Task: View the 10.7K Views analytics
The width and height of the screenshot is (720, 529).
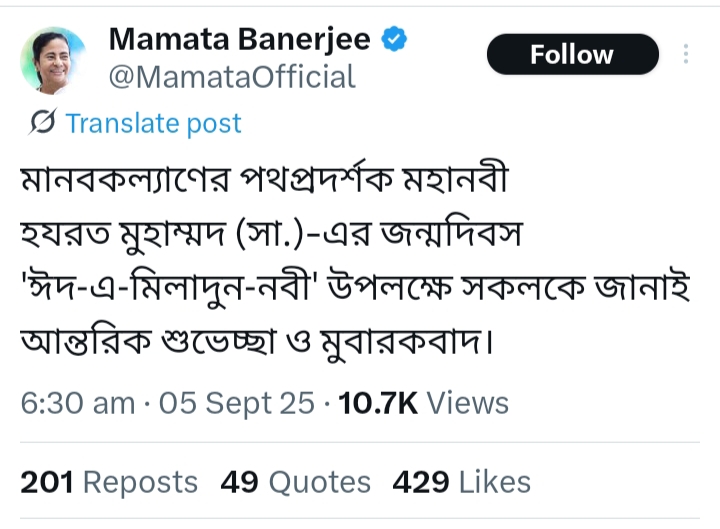Action: [x=424, y=402]
